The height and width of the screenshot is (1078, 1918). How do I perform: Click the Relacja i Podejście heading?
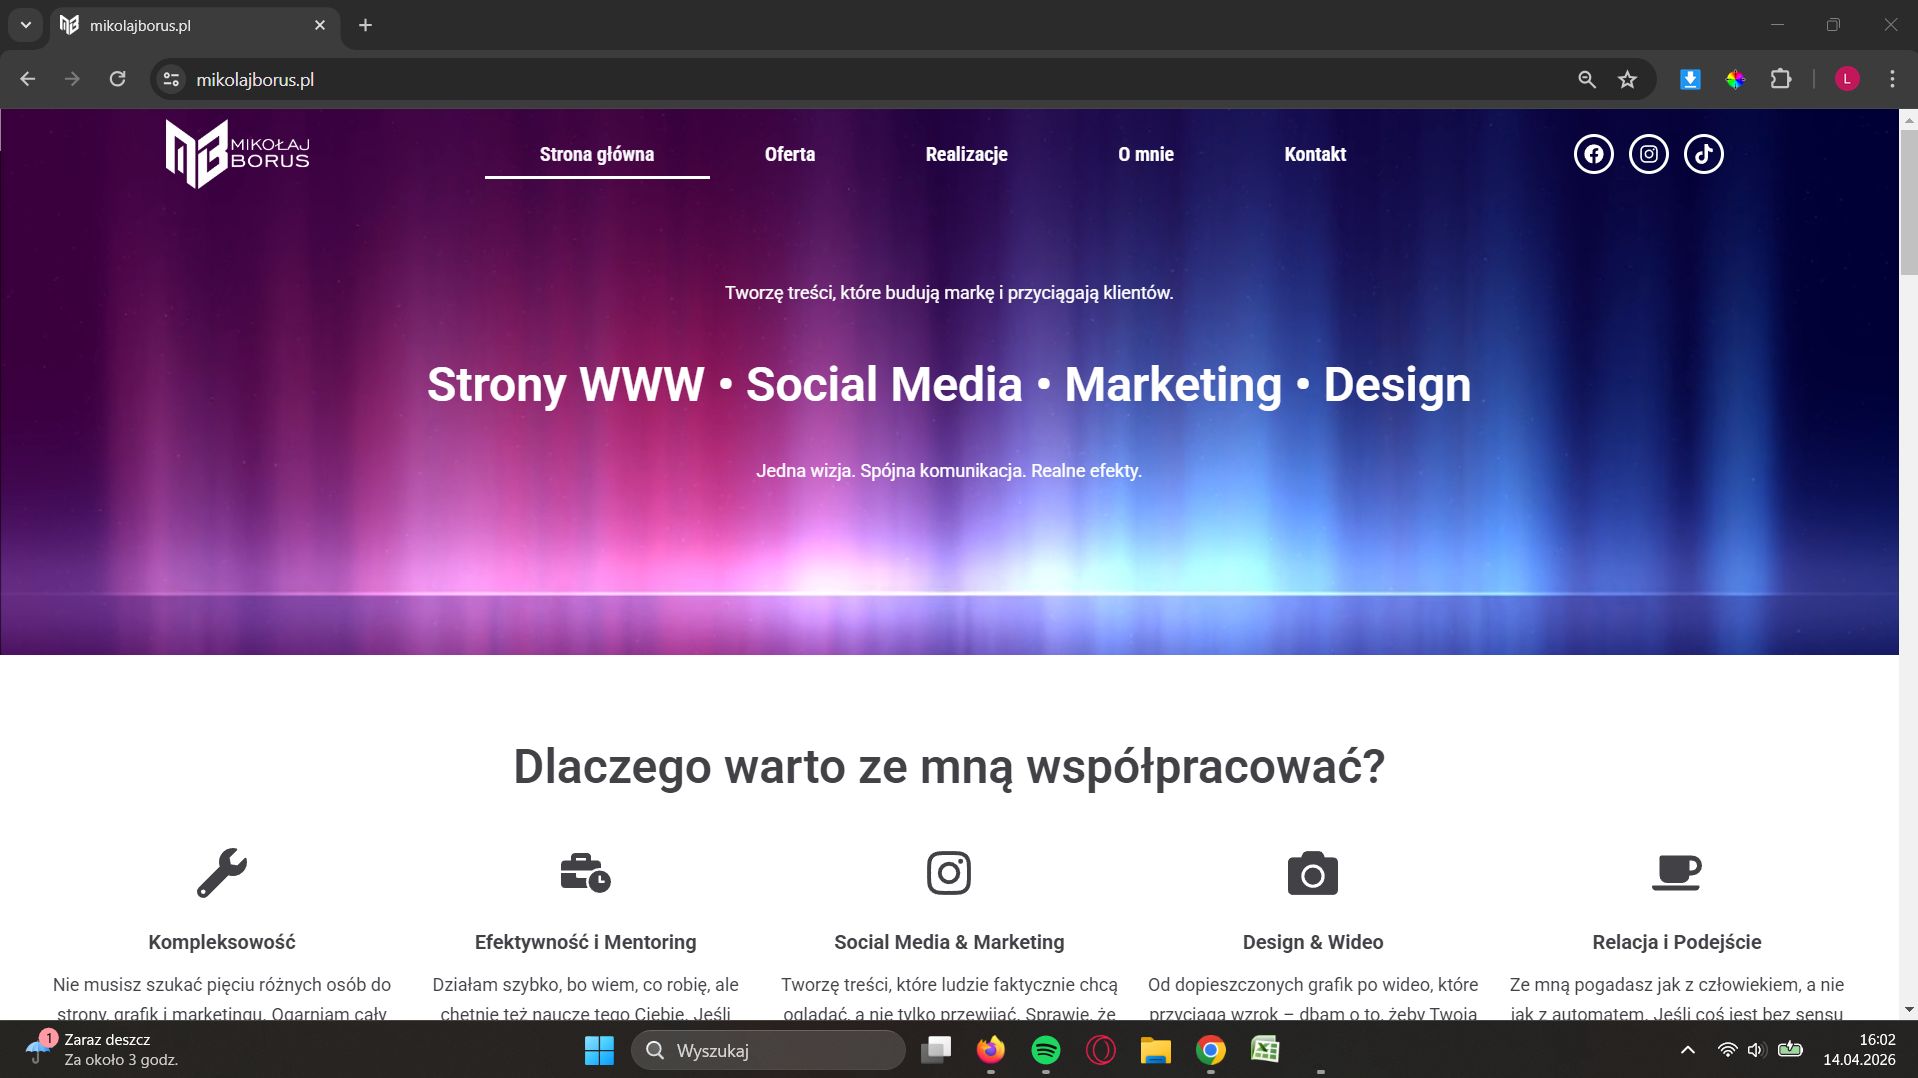point(1676,942)
